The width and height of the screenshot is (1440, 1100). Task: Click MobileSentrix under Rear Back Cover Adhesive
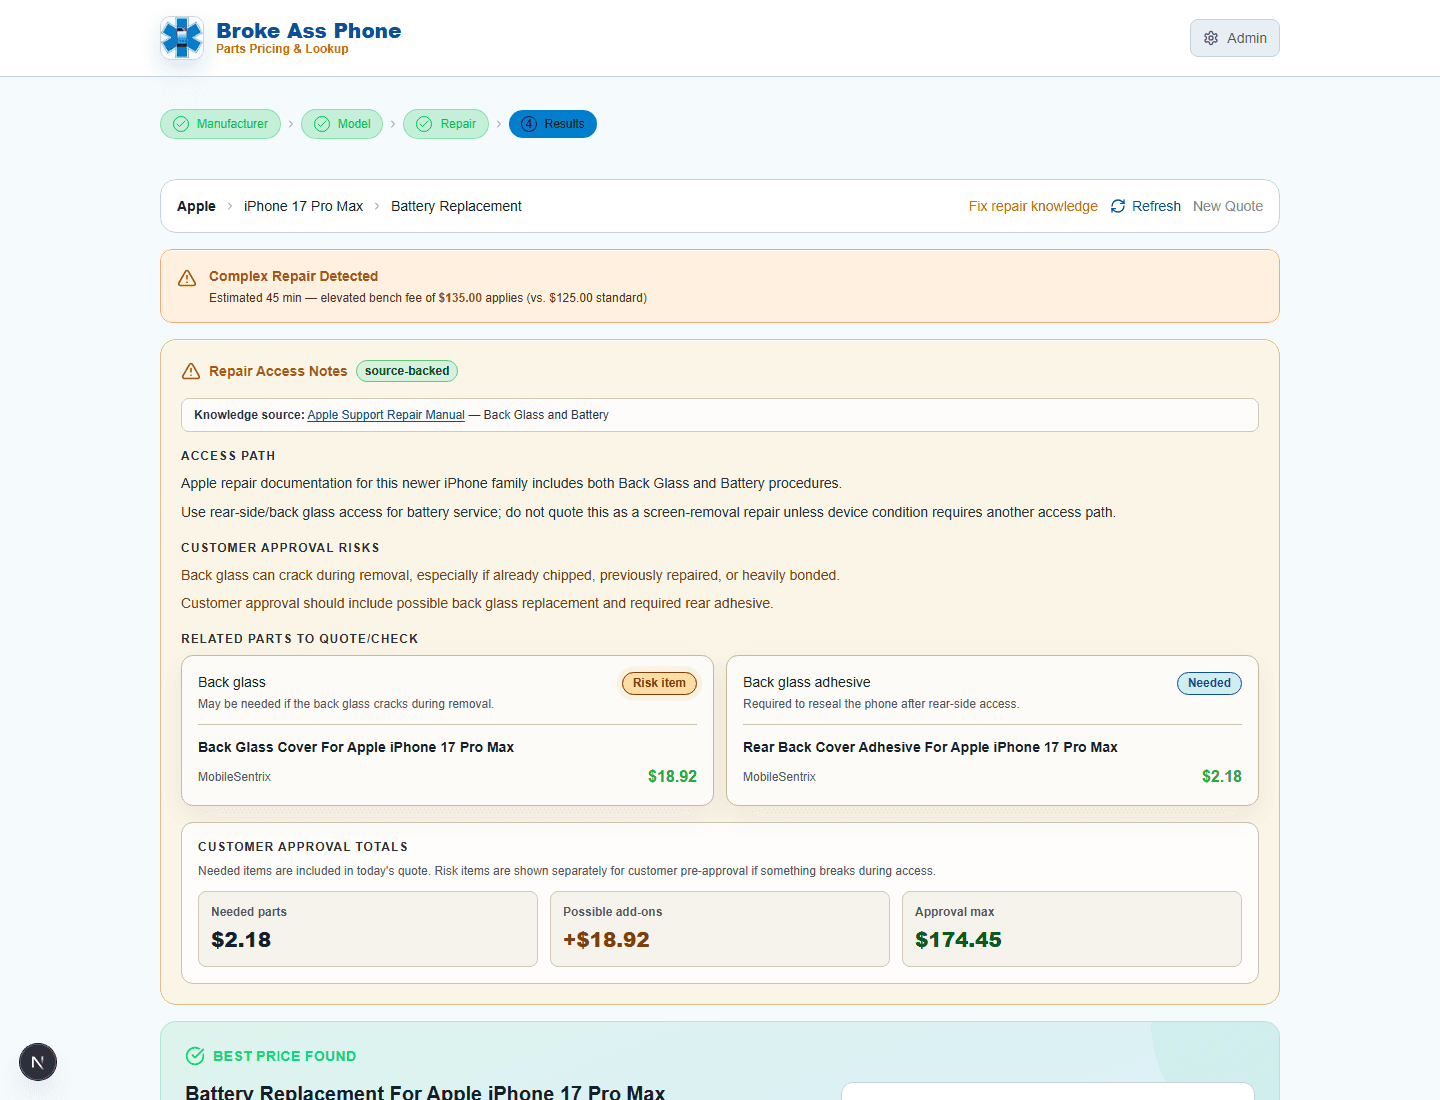click(x=779, y=777)
